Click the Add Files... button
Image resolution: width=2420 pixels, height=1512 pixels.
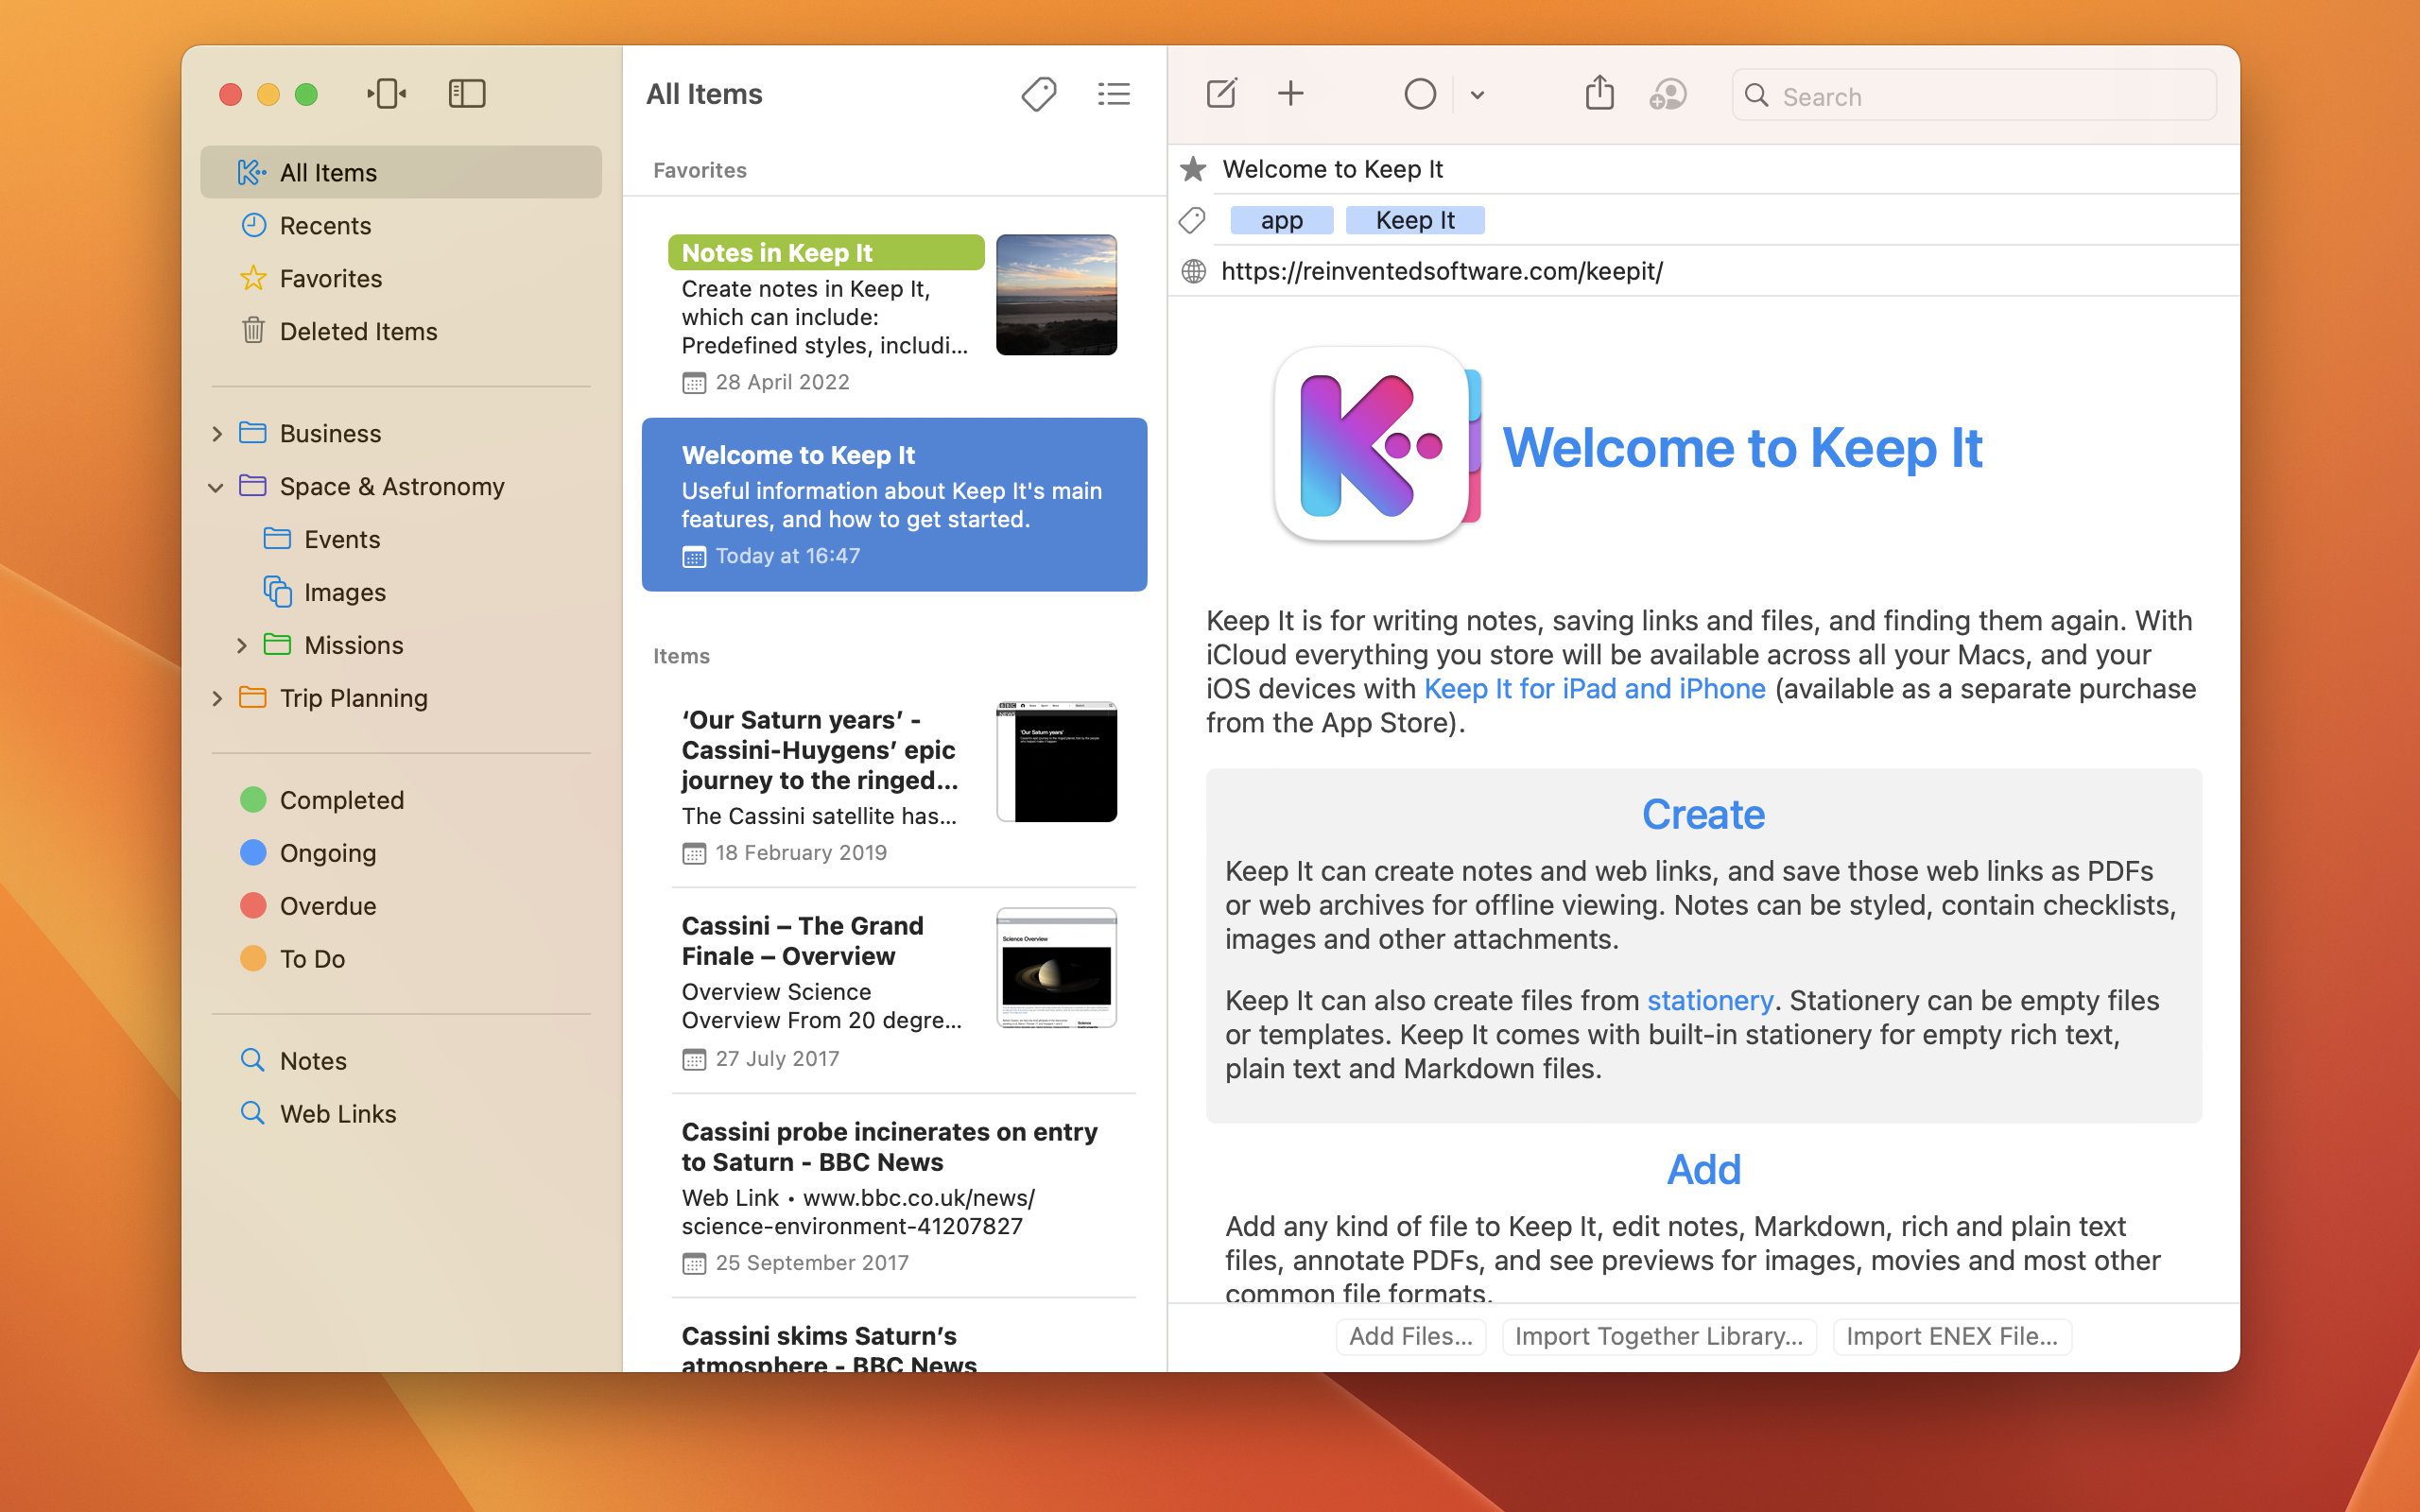click(x=1410, y=1336)
